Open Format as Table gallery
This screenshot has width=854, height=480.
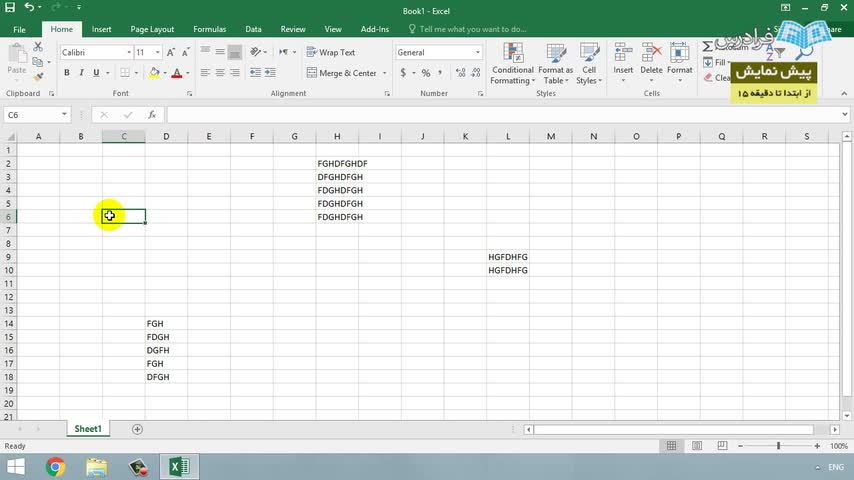[x=556, y=64]
